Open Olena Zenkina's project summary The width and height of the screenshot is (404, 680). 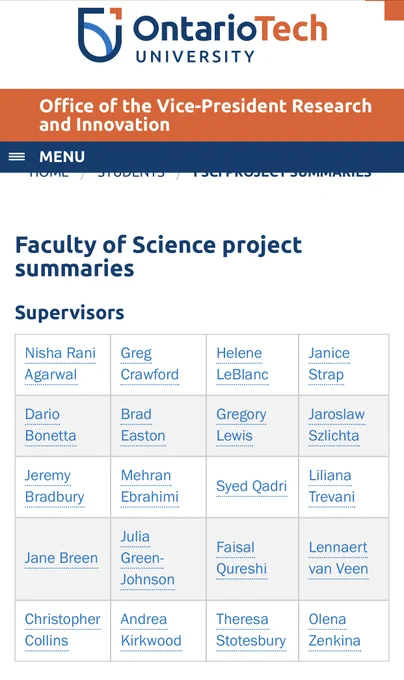pyautogui.click(x=334, y=630)
